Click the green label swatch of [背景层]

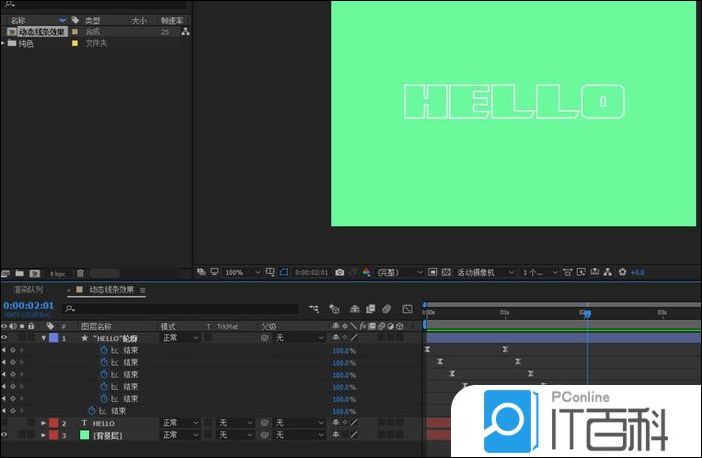coord(84,435)
